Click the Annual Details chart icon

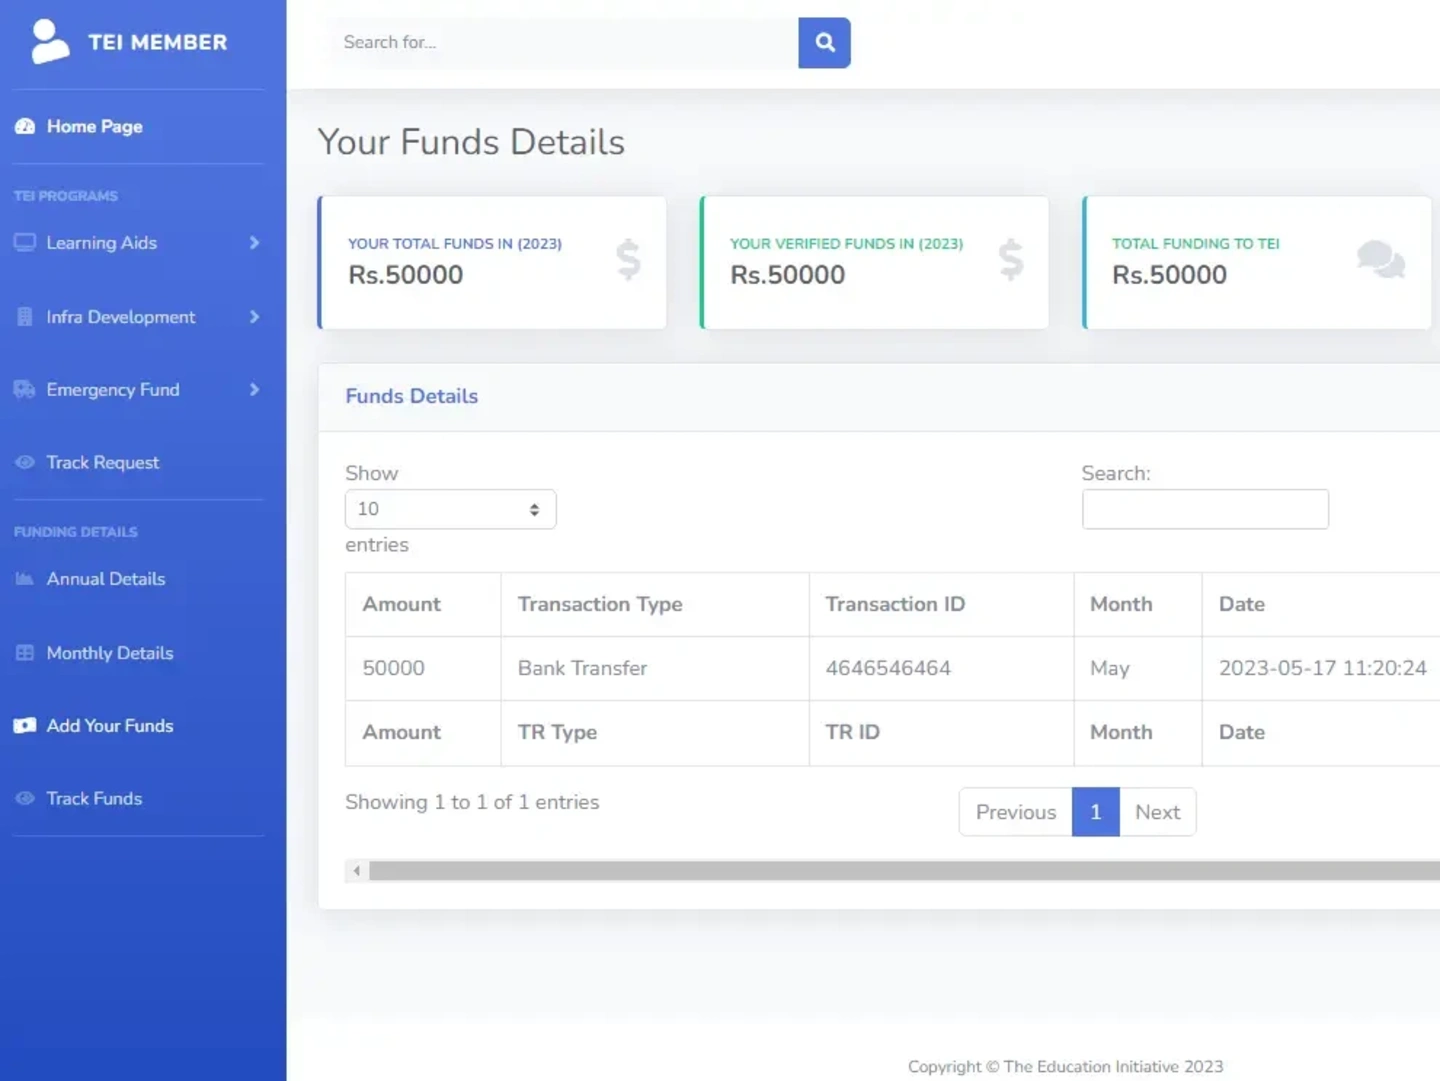pos(25,579)
